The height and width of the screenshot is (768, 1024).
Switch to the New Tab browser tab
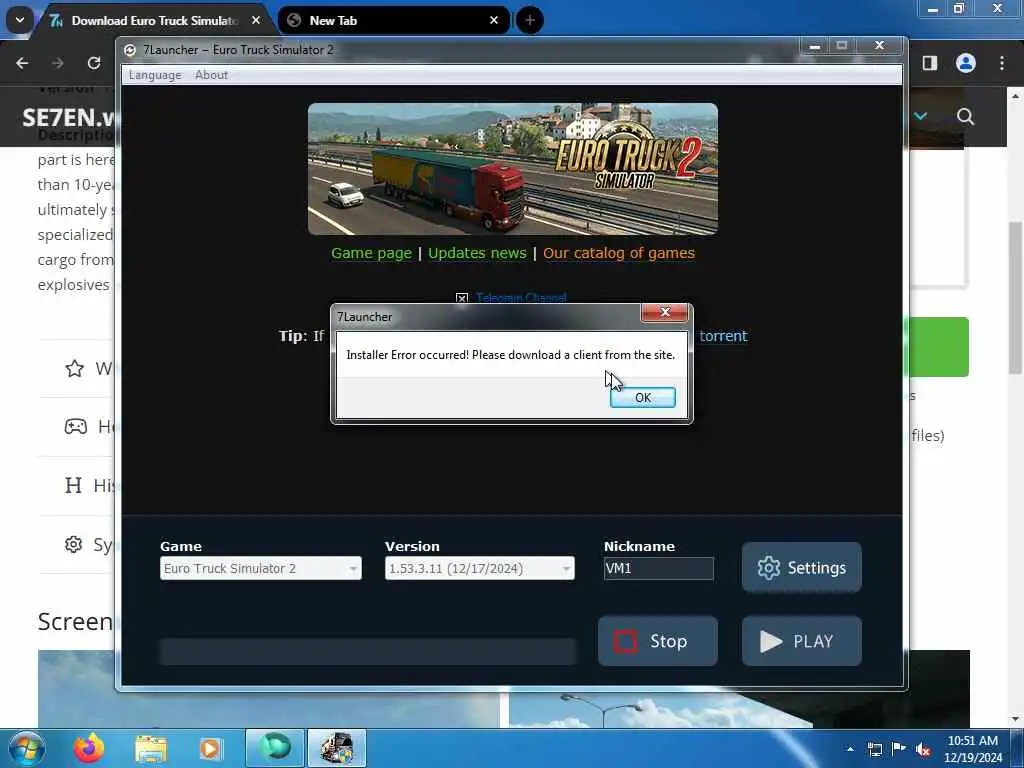(x=392, y=21)
